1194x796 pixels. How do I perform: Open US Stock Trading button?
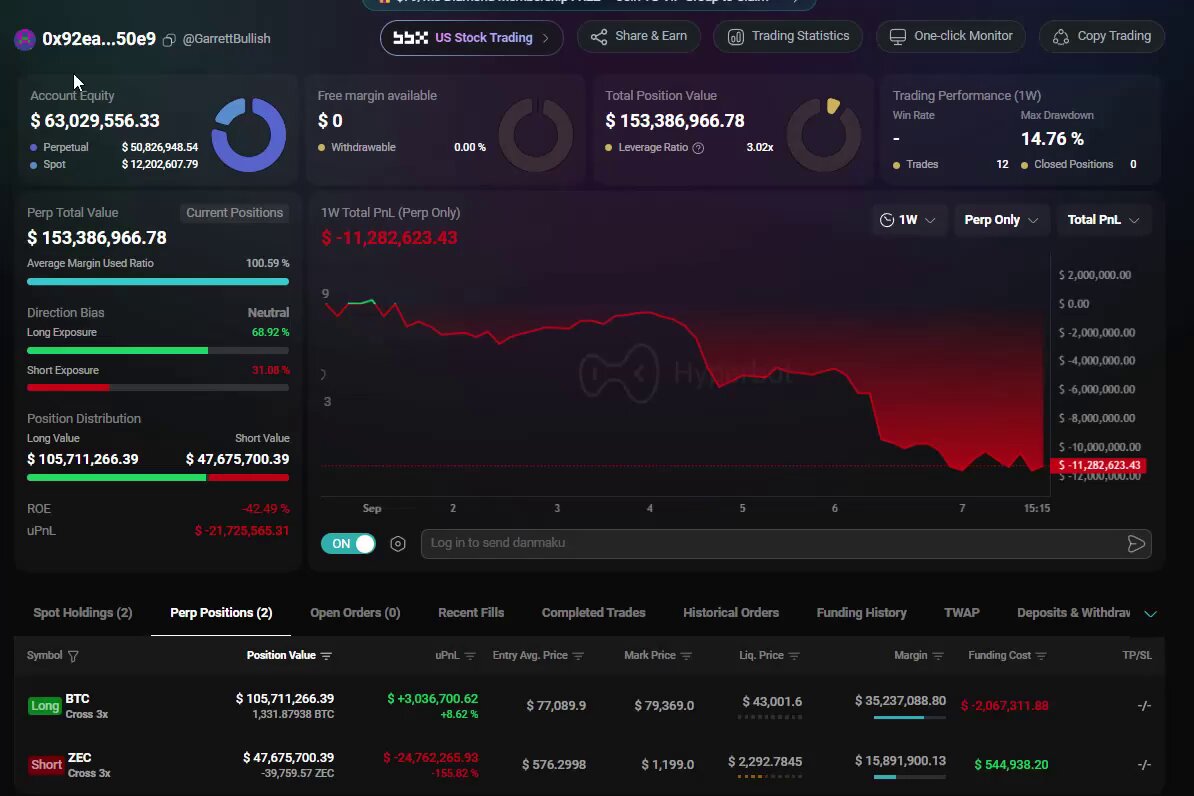click(x=471, y=38)
